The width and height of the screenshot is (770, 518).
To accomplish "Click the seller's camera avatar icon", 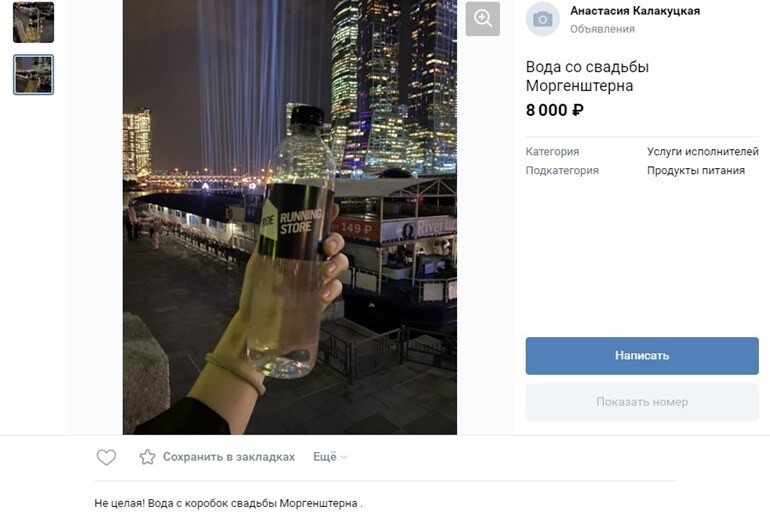I will [542, 19].
